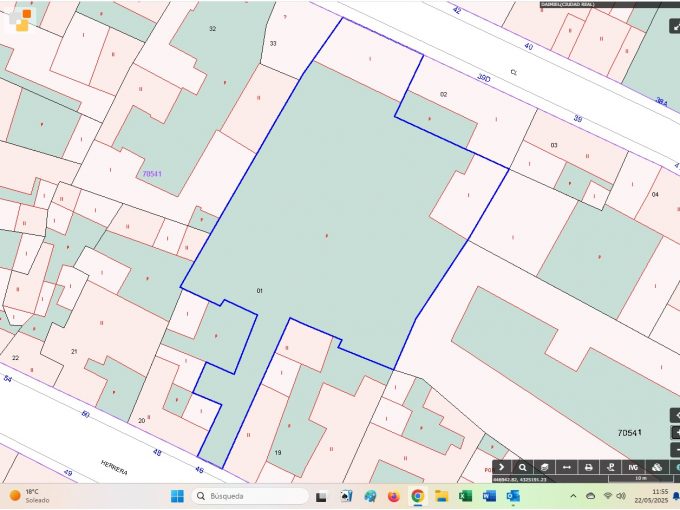The width and height of the screenshot is (680, 510).
Task: Select the block number 70541 purple label
Action: click(152, 174)
